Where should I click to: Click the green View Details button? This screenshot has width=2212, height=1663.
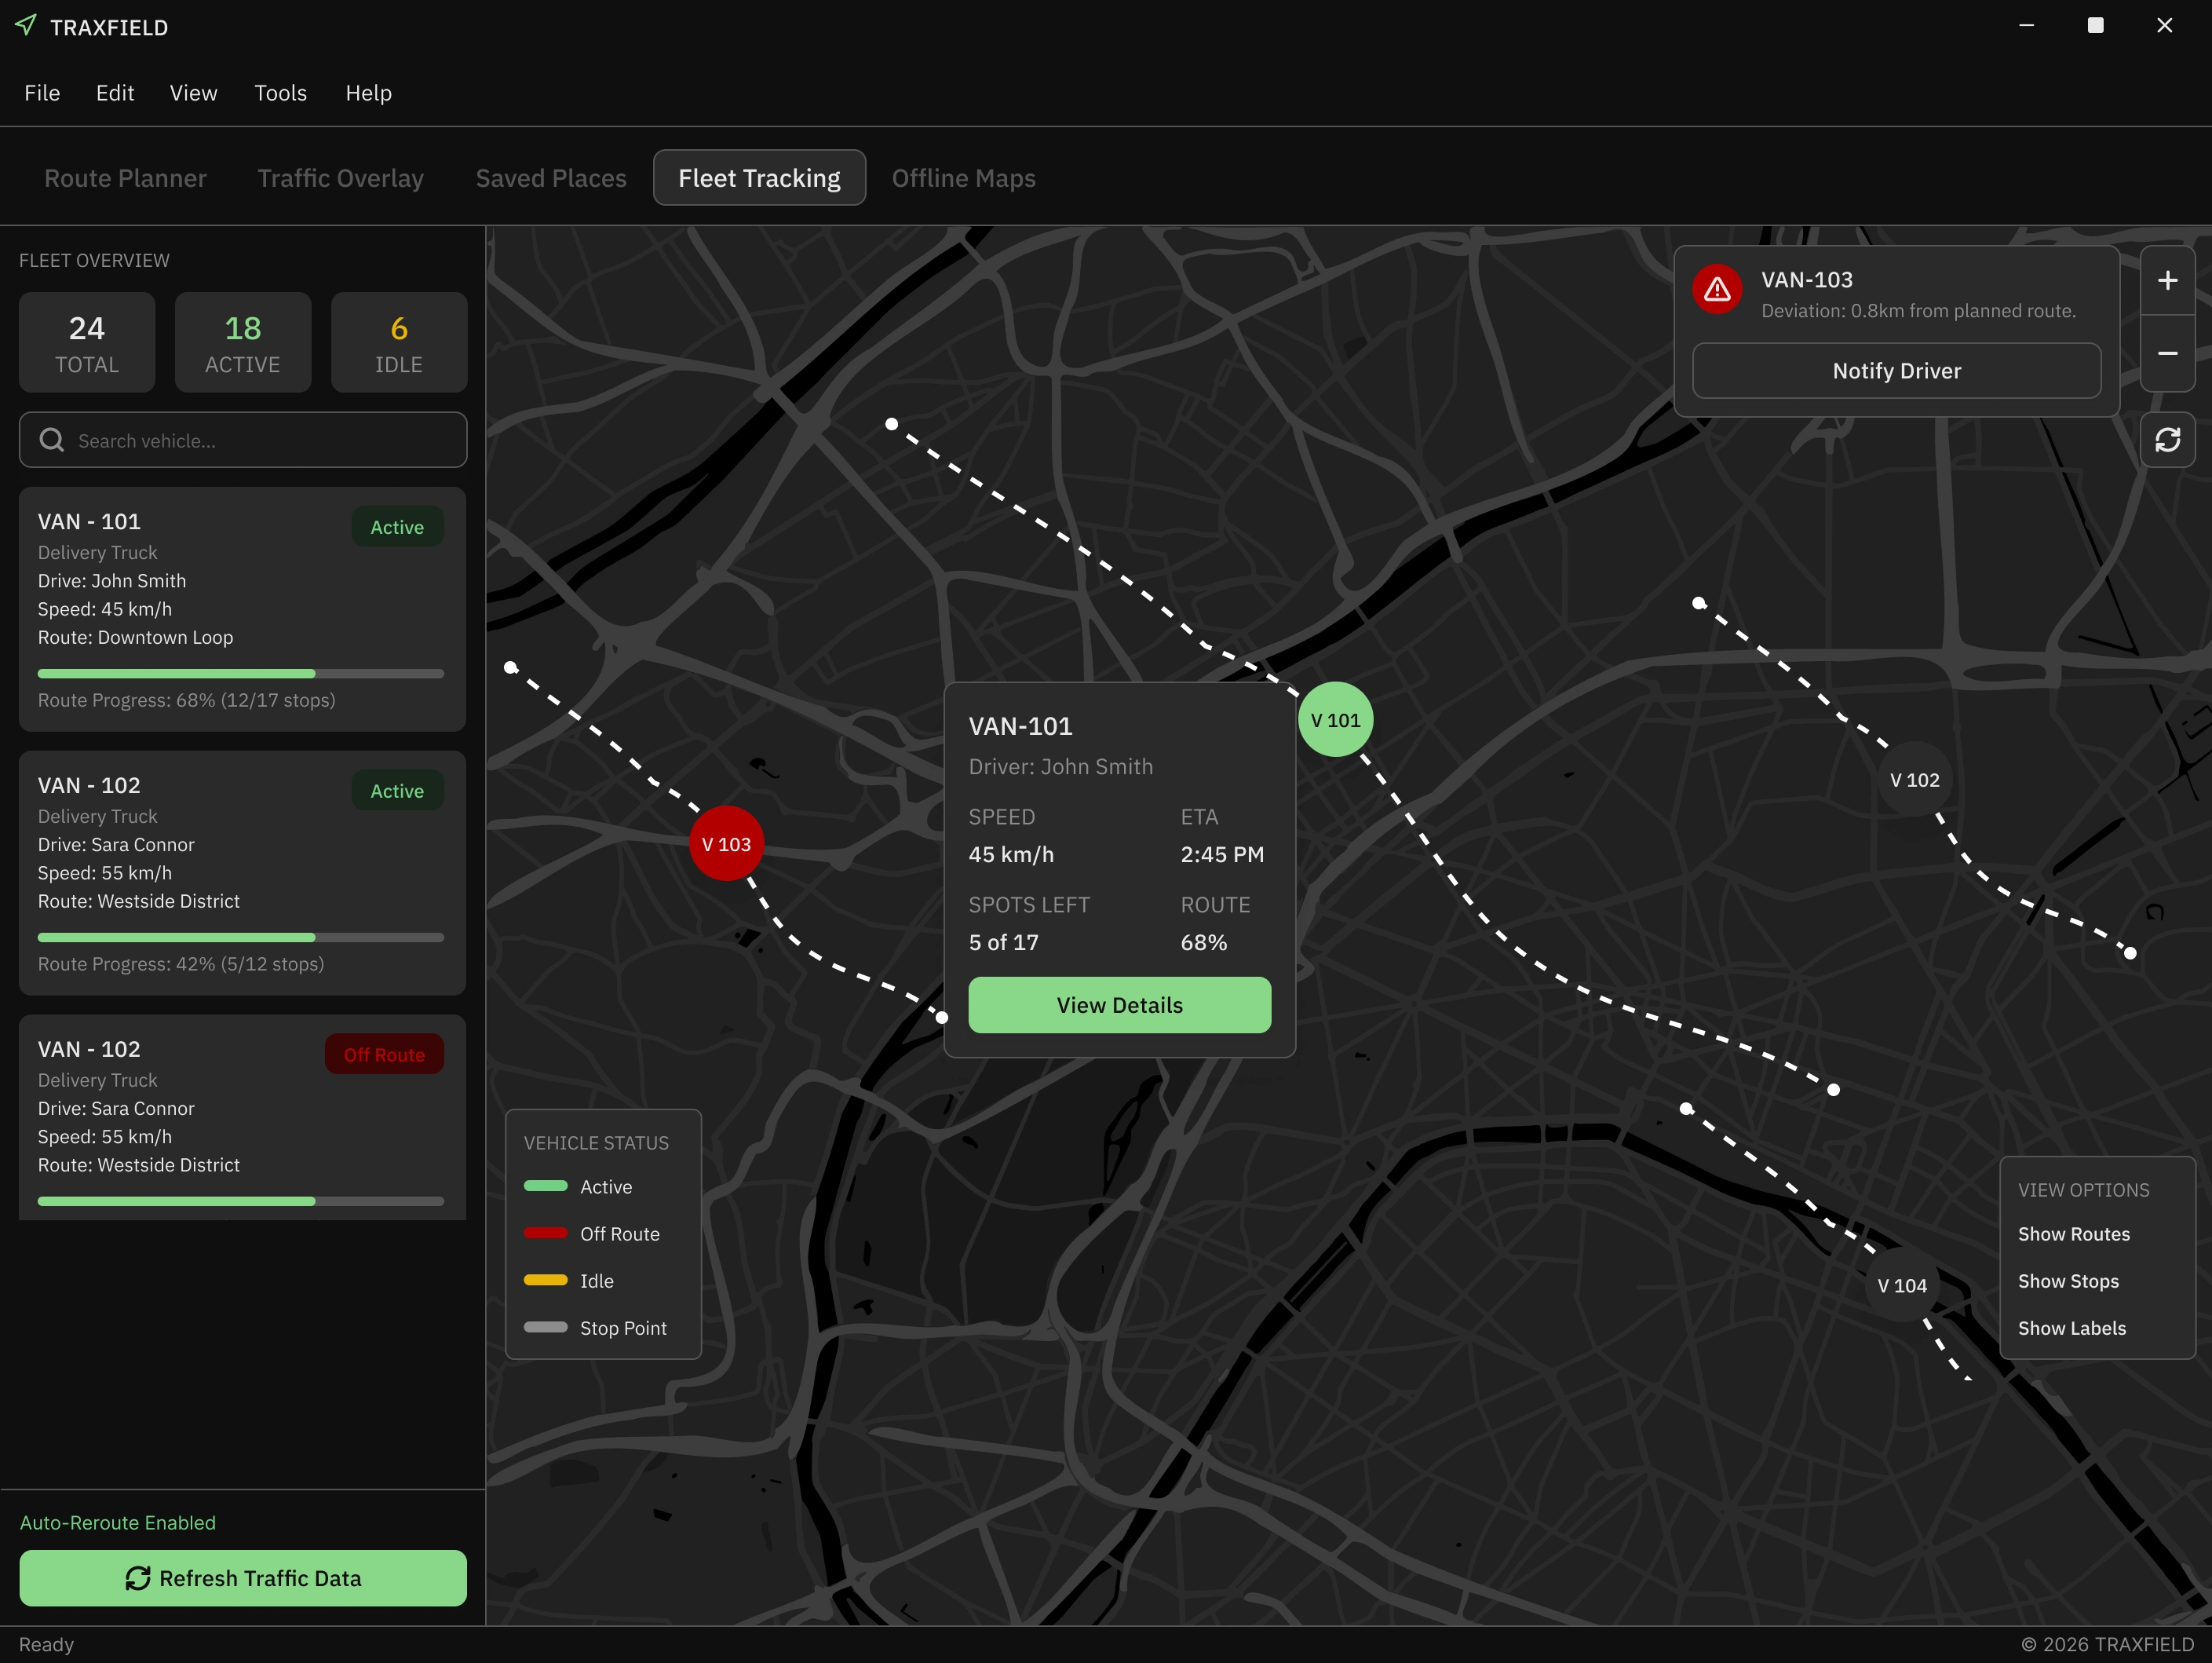(1119, 1005)
